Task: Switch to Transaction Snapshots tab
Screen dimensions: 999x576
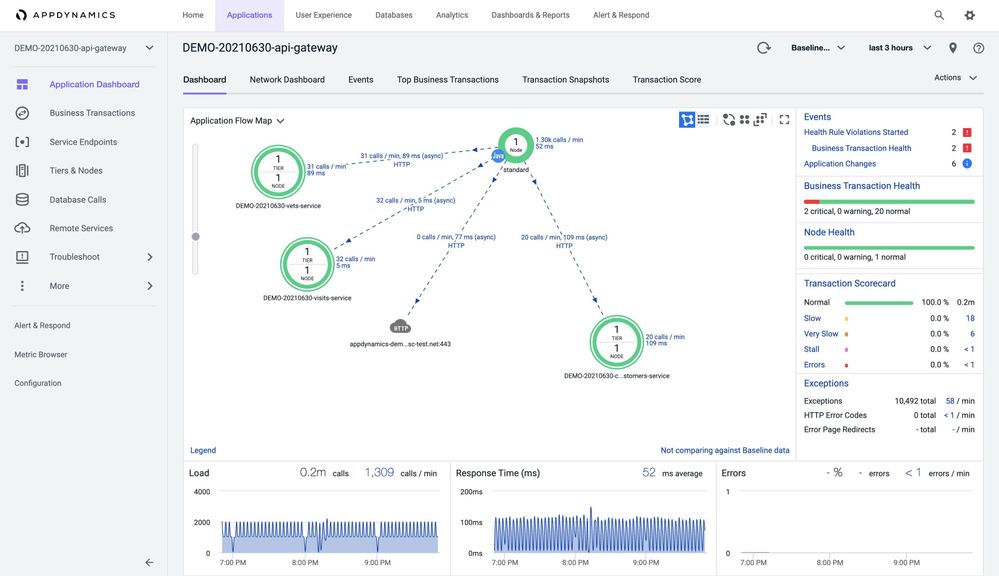Action: [x=566, y=80]
